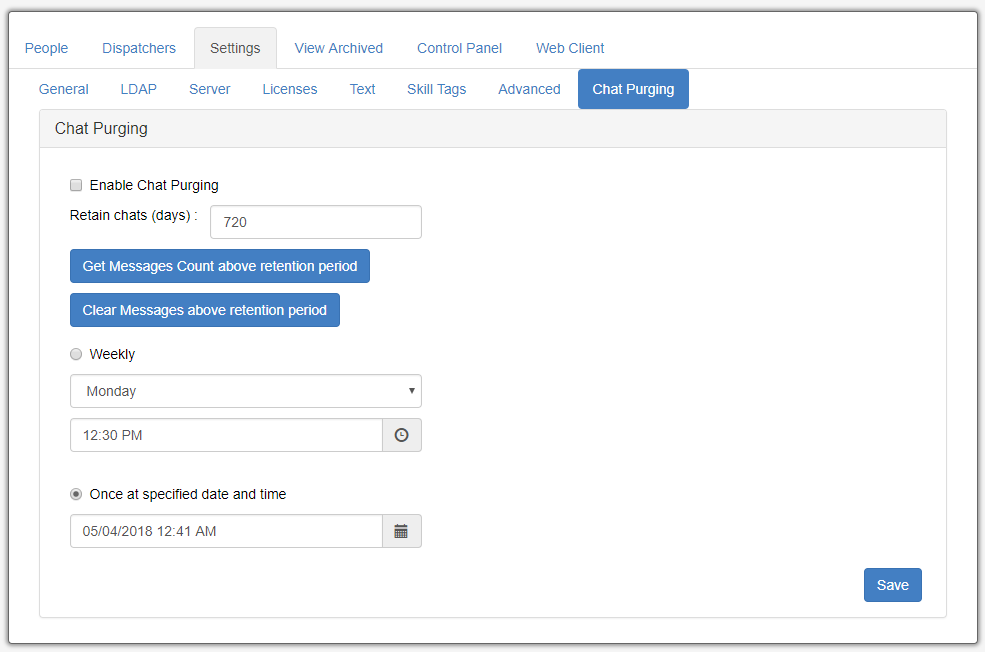Select the Weekly purge schedule option
This screenshot has height=652, width=985.
click(x=76, y=354)
